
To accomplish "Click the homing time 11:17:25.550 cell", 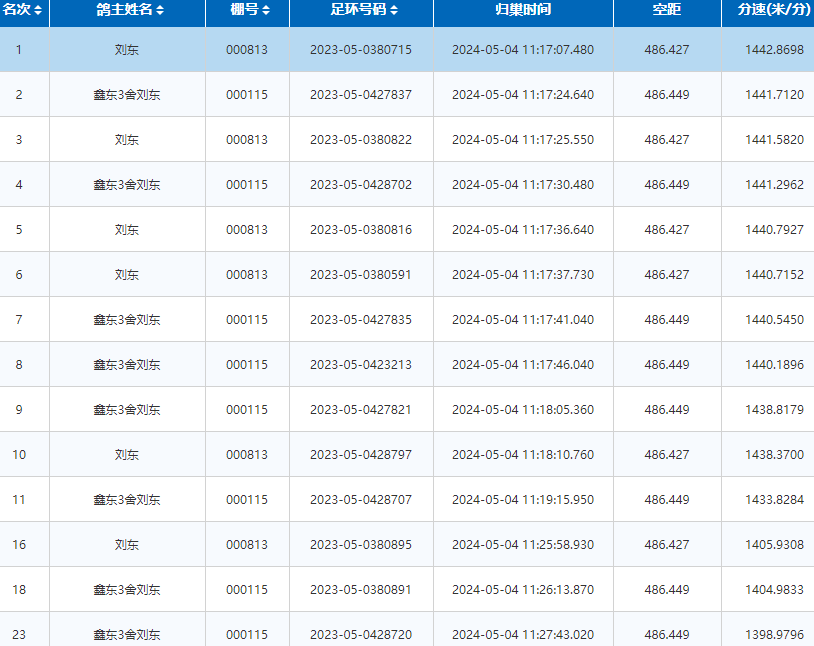I will 522,140.
